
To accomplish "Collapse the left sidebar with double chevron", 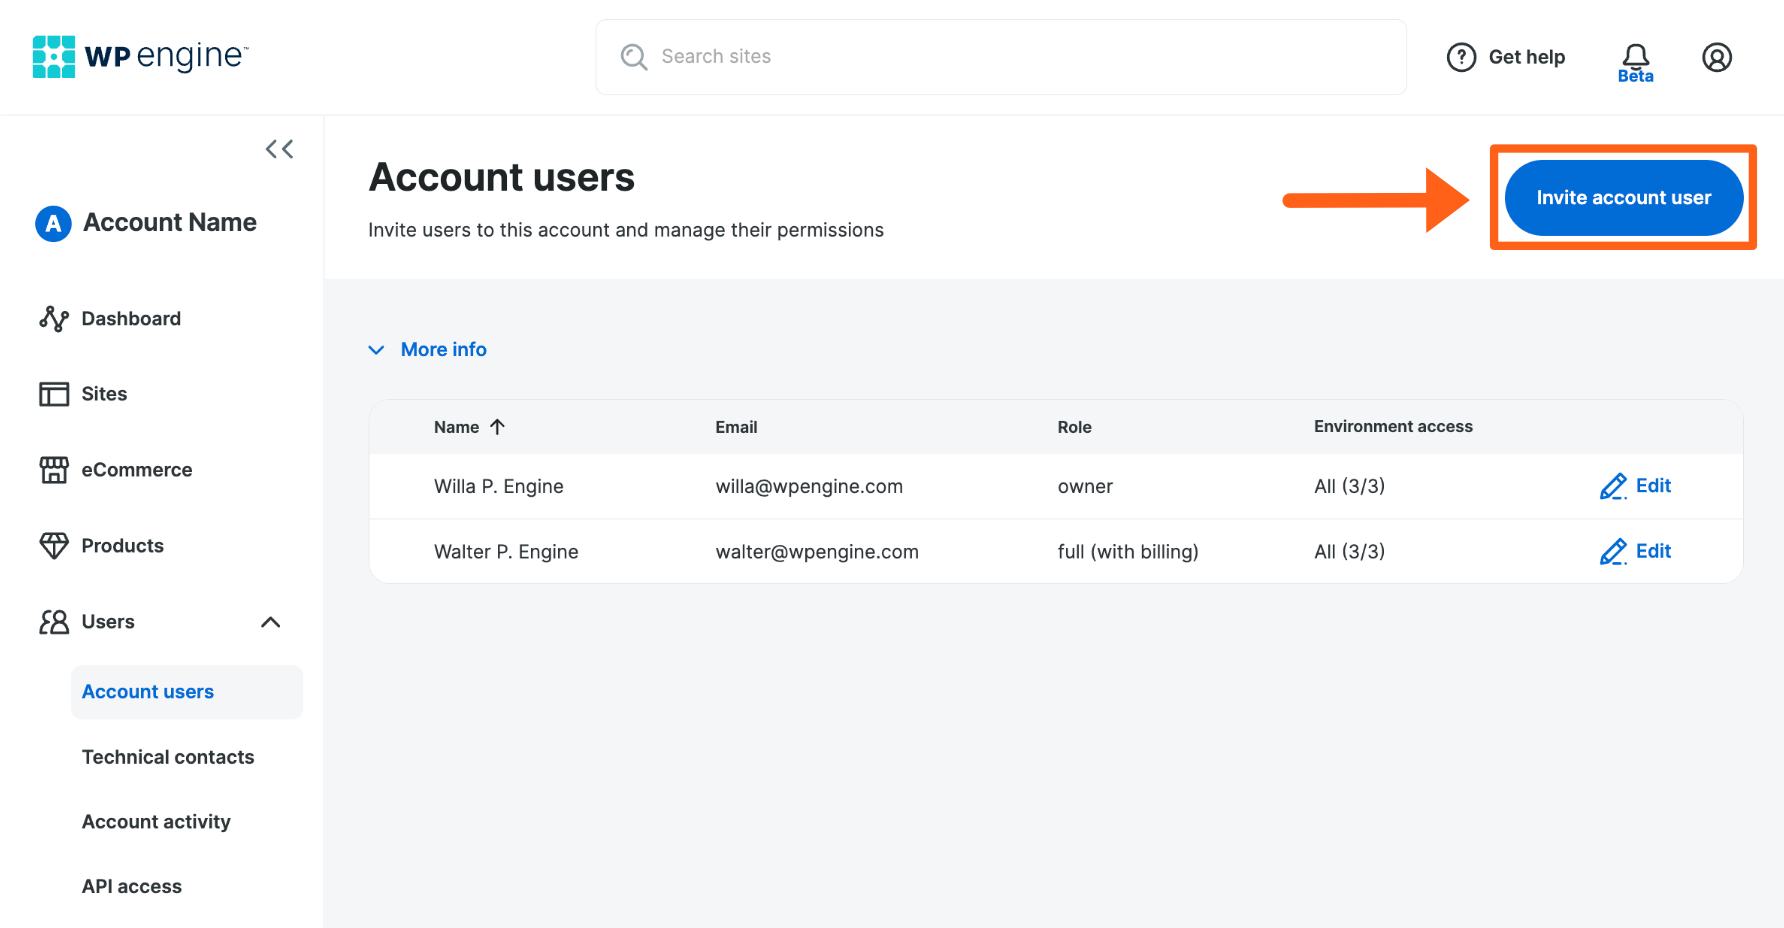I will pyautogui.click(x=279, y=148).
